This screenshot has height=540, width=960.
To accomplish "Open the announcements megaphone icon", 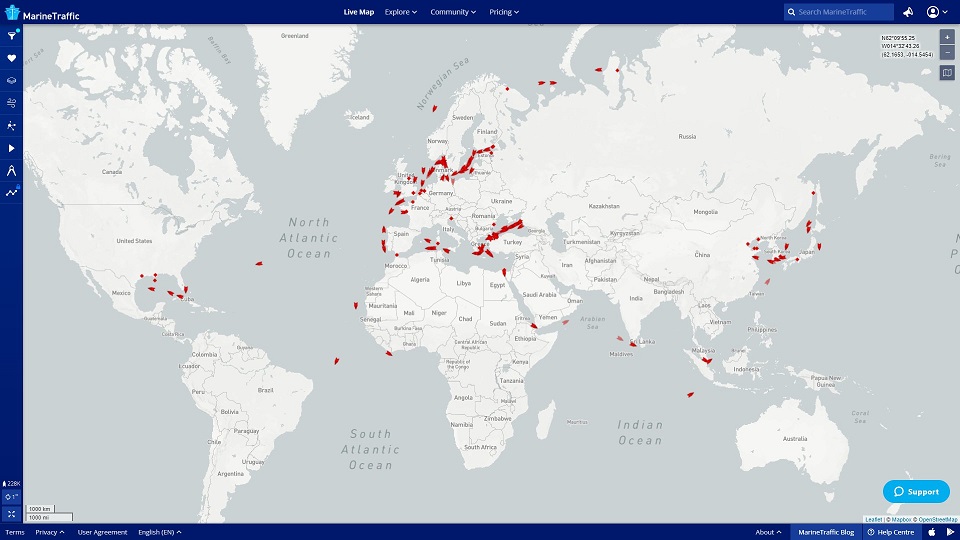I will (908, 12).
